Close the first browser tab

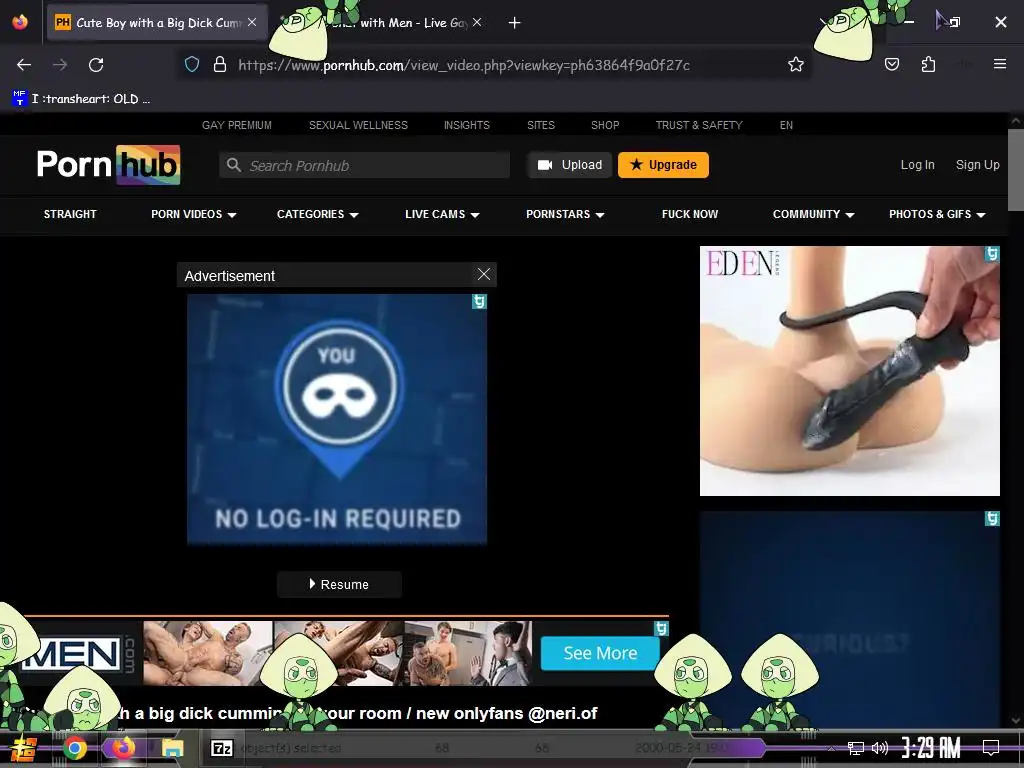click(x=252, y=22)
